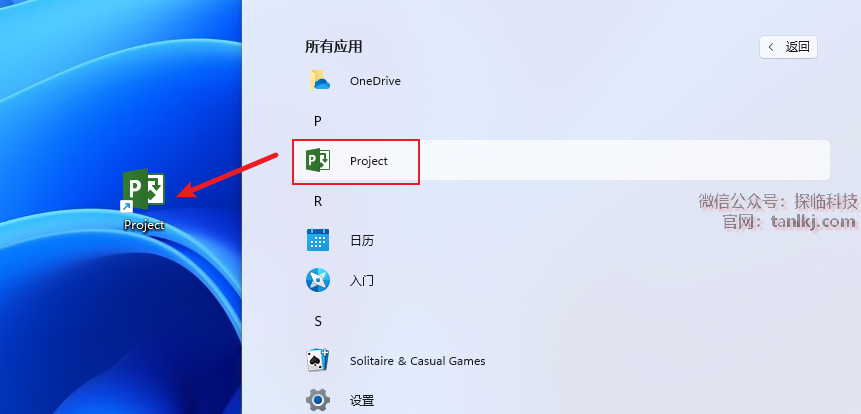The height and width of the screenshot is (414, 861).
Task: Go back with the 返回 button
Action: [789, 47]
